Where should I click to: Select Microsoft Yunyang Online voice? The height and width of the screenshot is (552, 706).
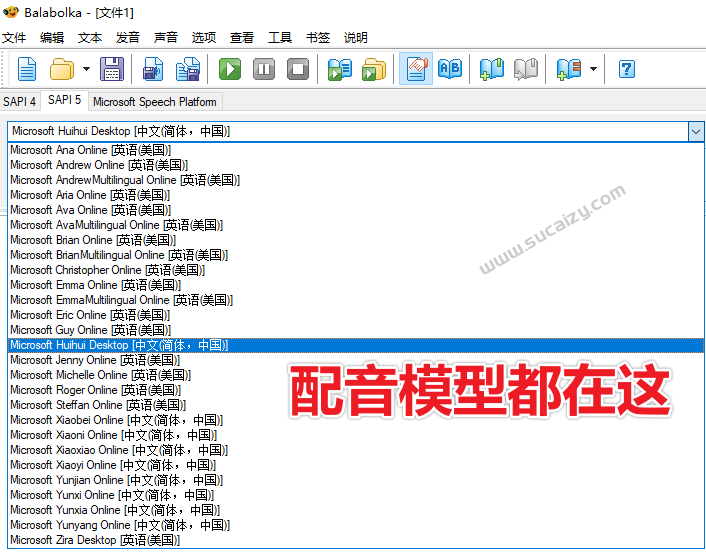click(x=356, y=525)
